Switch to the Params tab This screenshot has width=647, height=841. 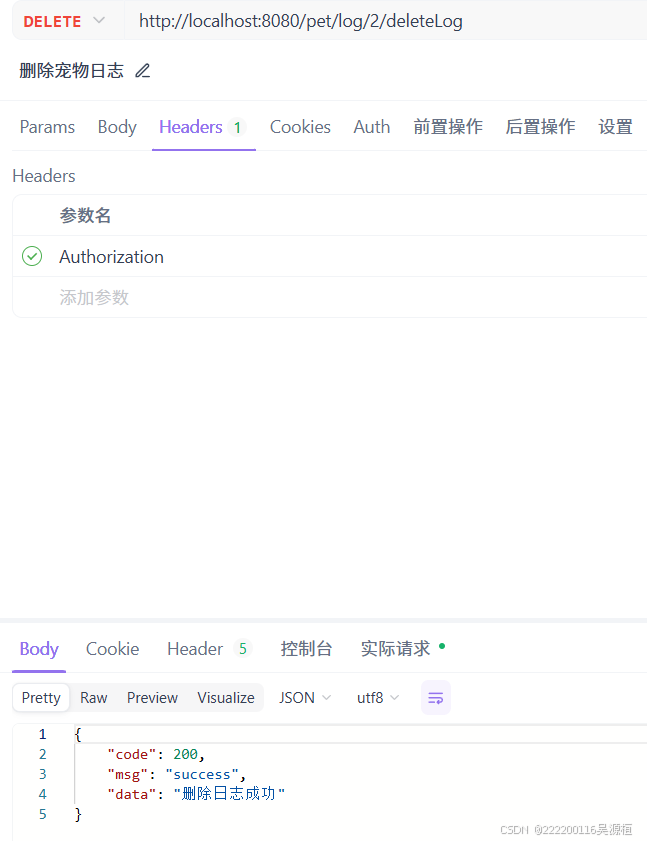point(47,127)
